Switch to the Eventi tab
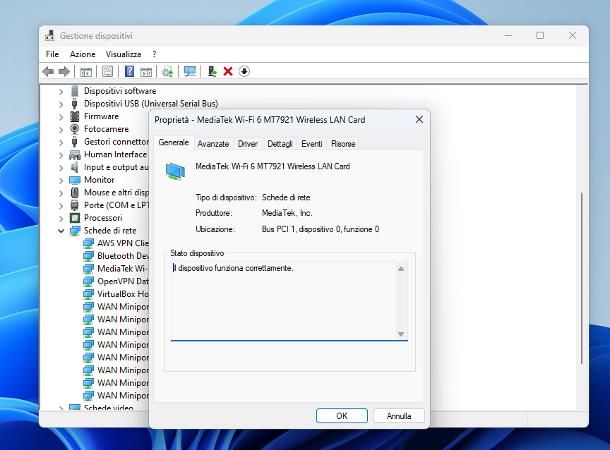 312,144
